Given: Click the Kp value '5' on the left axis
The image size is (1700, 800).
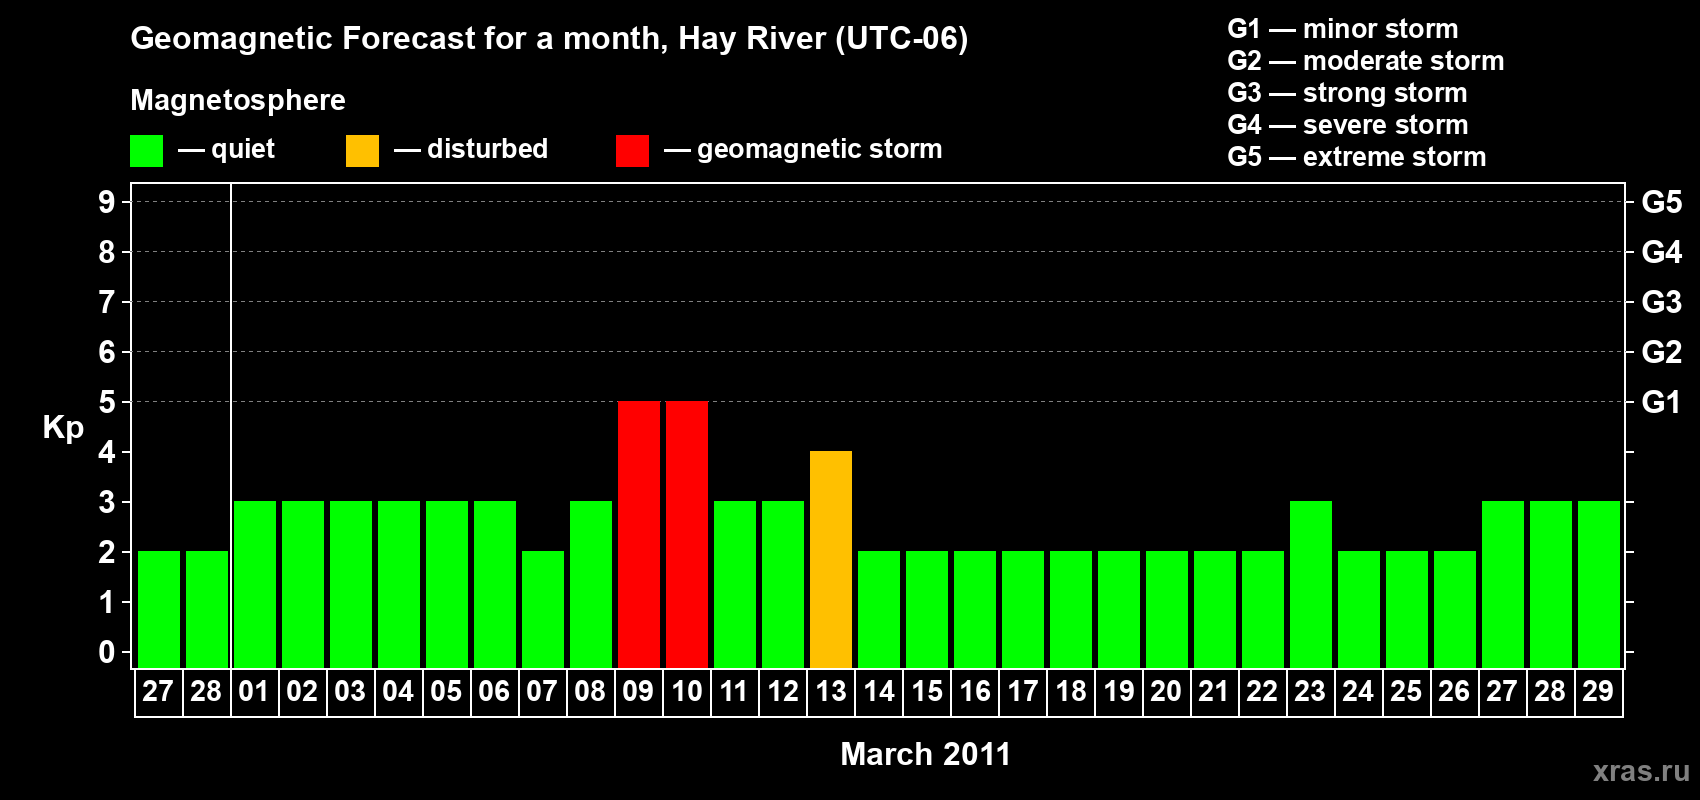Looking at the screenshot, I should (107, 402).
